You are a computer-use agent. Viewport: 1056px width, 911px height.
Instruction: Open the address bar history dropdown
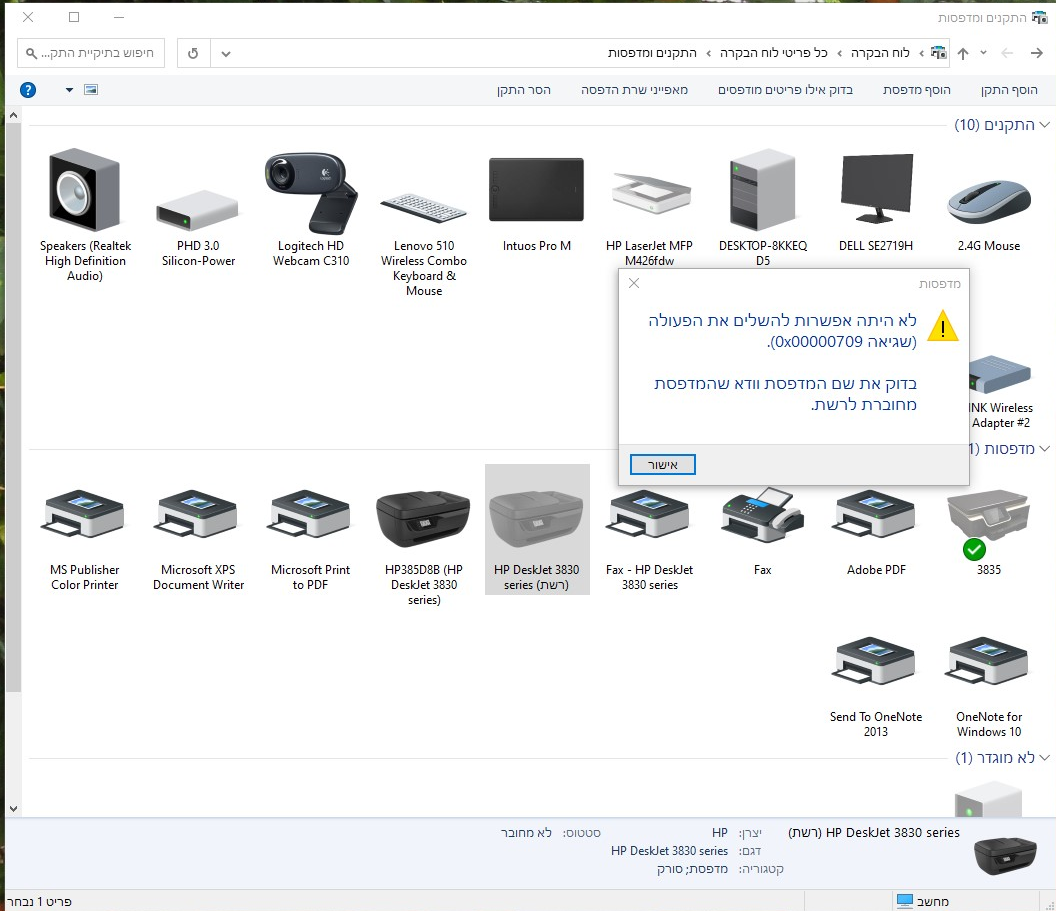tap(226, 53)
